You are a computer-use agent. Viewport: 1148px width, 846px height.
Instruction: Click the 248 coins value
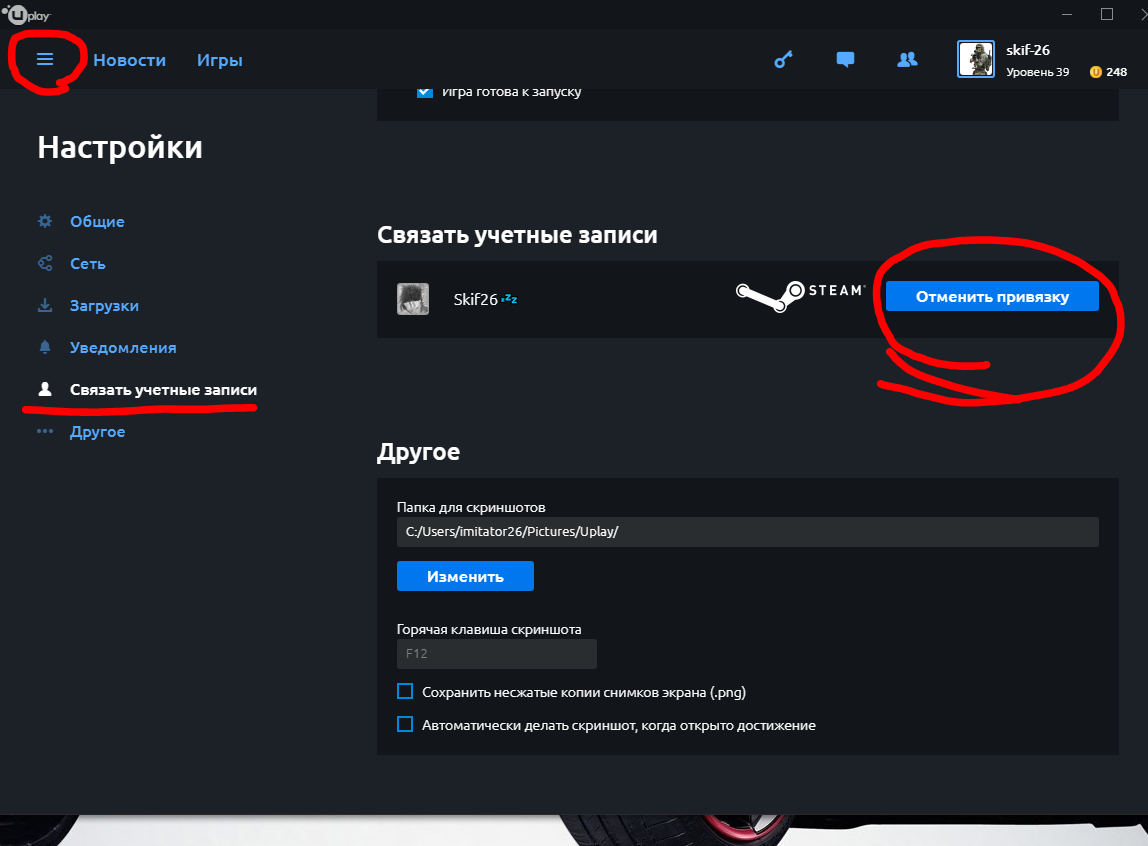click(x=1117, y=72)
